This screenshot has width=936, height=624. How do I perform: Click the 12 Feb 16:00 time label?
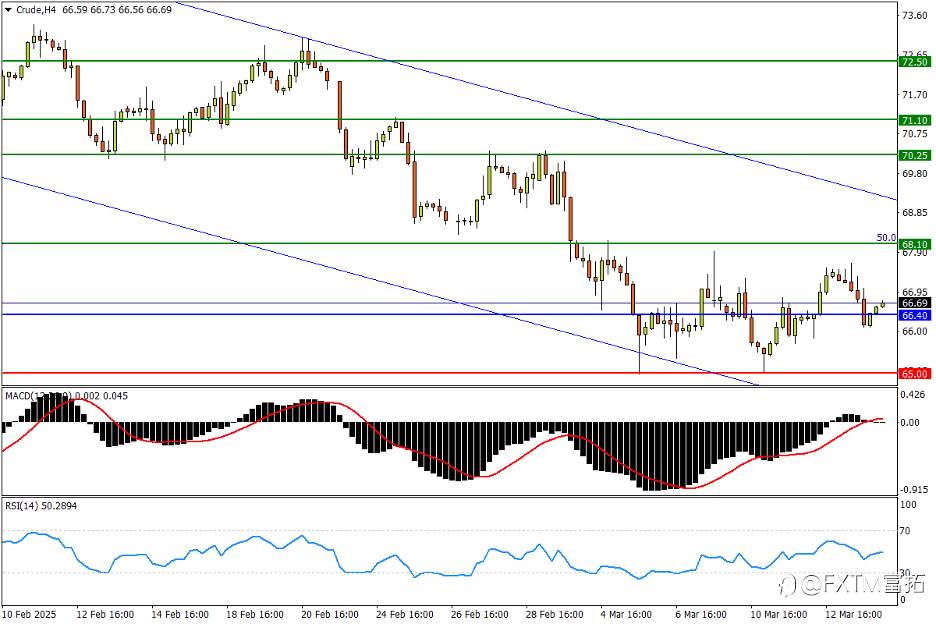[106, 614]
